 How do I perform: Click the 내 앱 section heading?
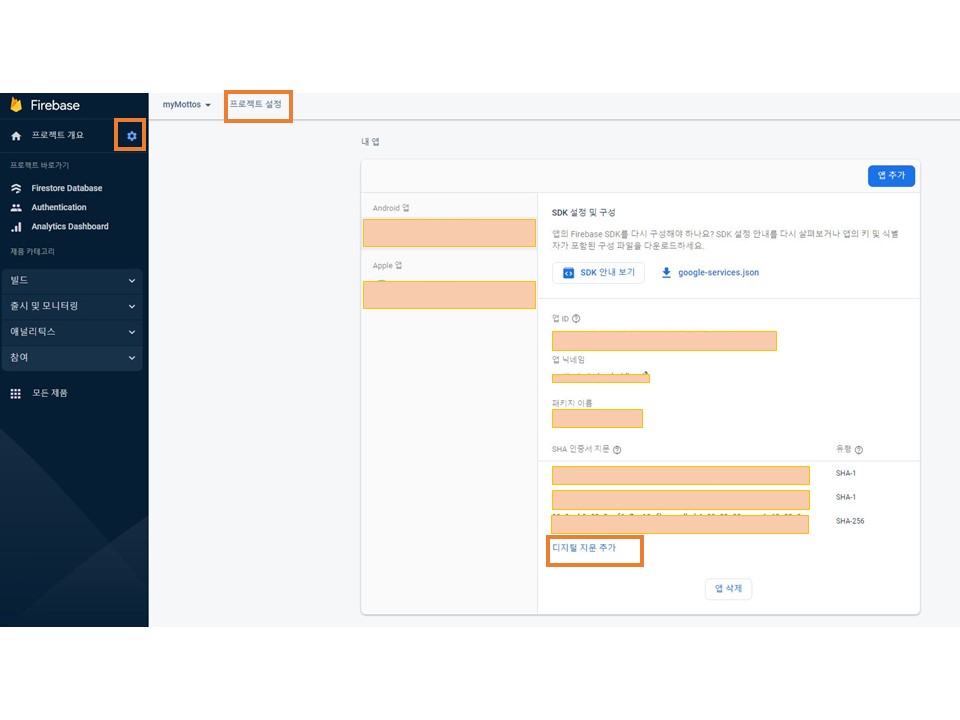(x=370, y=141)
